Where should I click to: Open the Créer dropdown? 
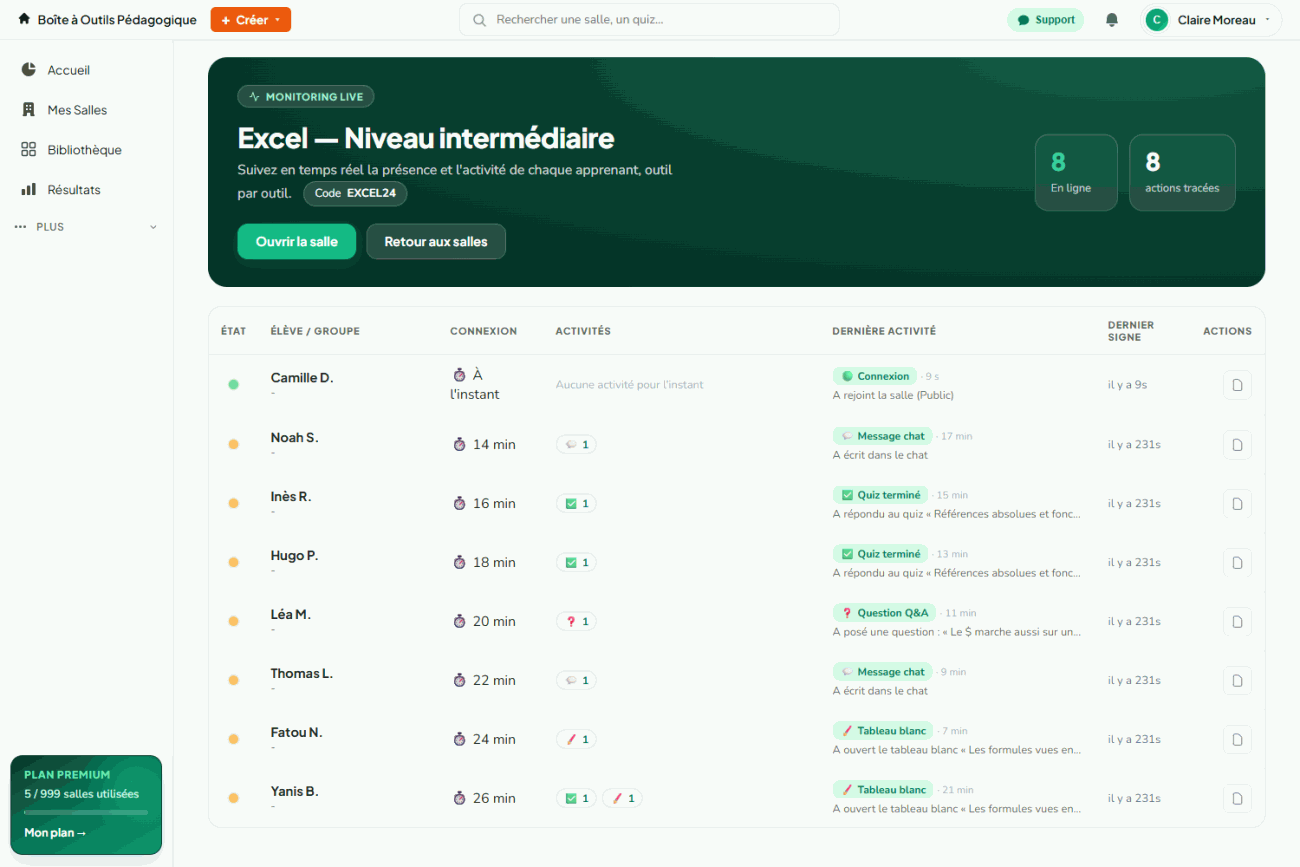pyautogui.click(x=250, y=20)
